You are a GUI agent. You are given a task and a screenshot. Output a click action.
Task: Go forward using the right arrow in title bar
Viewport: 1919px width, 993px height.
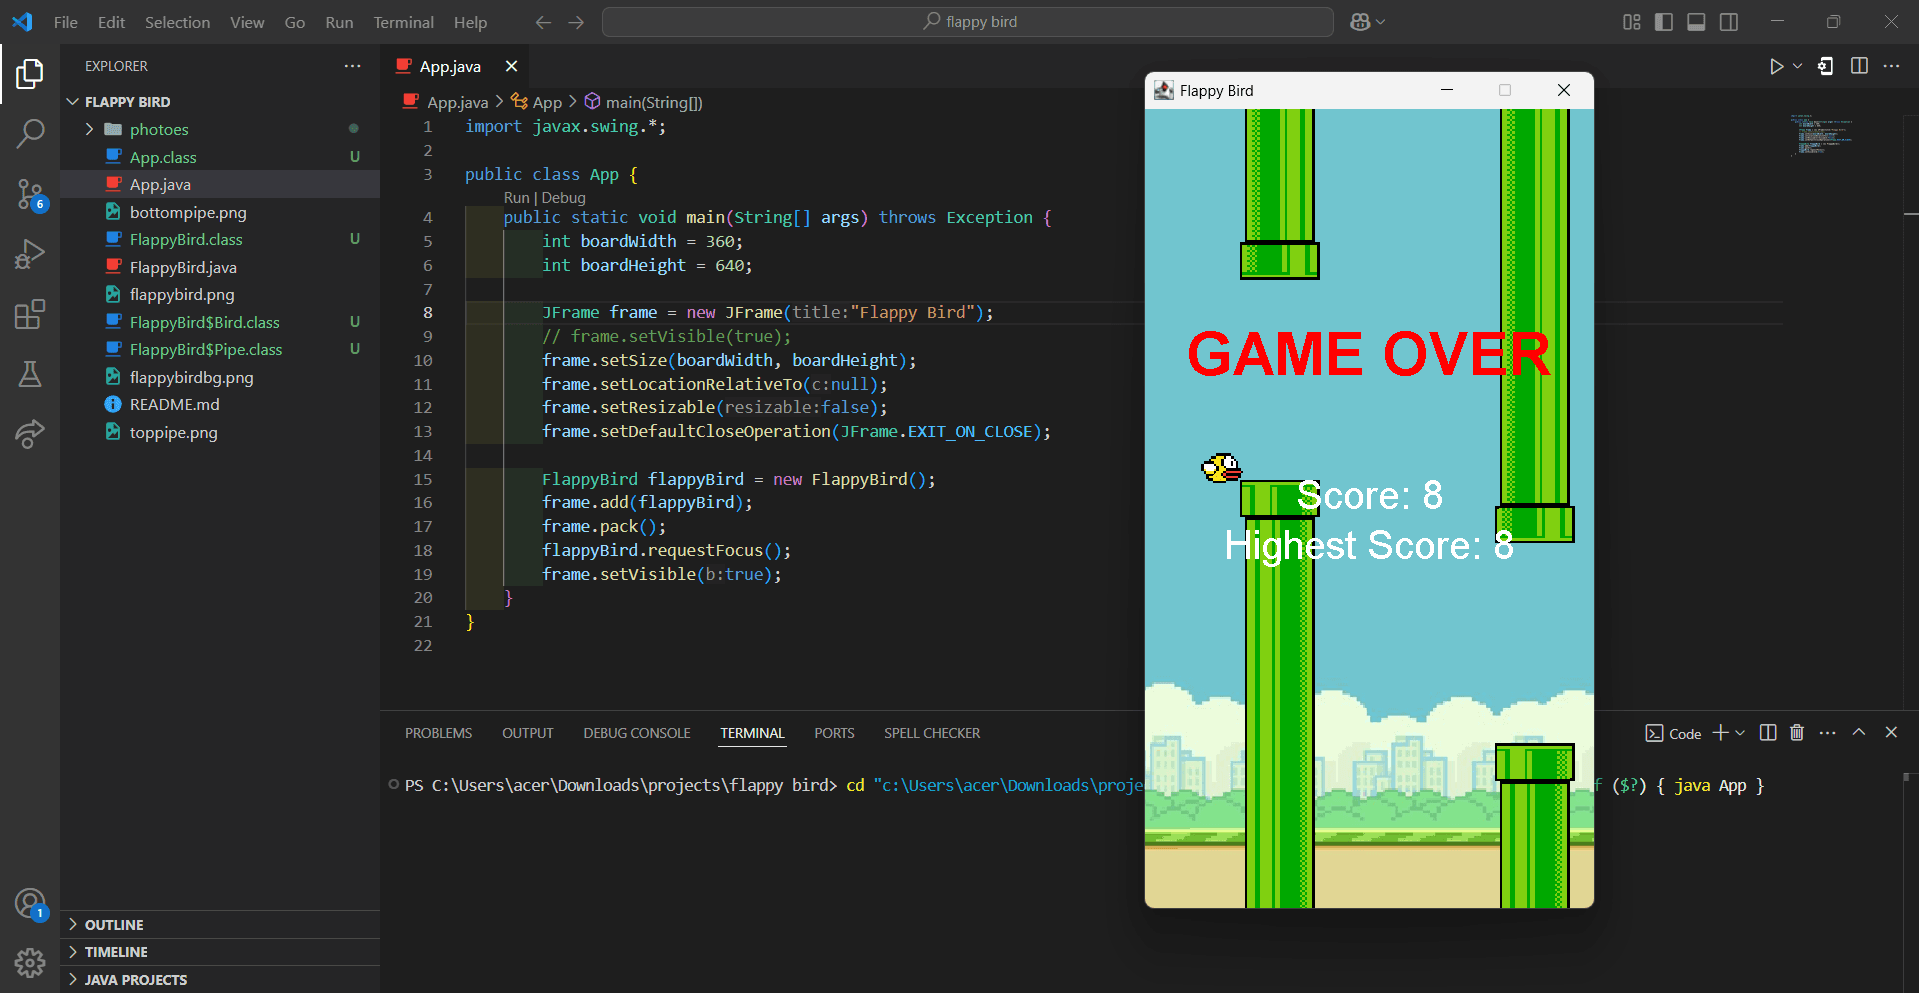576,22
